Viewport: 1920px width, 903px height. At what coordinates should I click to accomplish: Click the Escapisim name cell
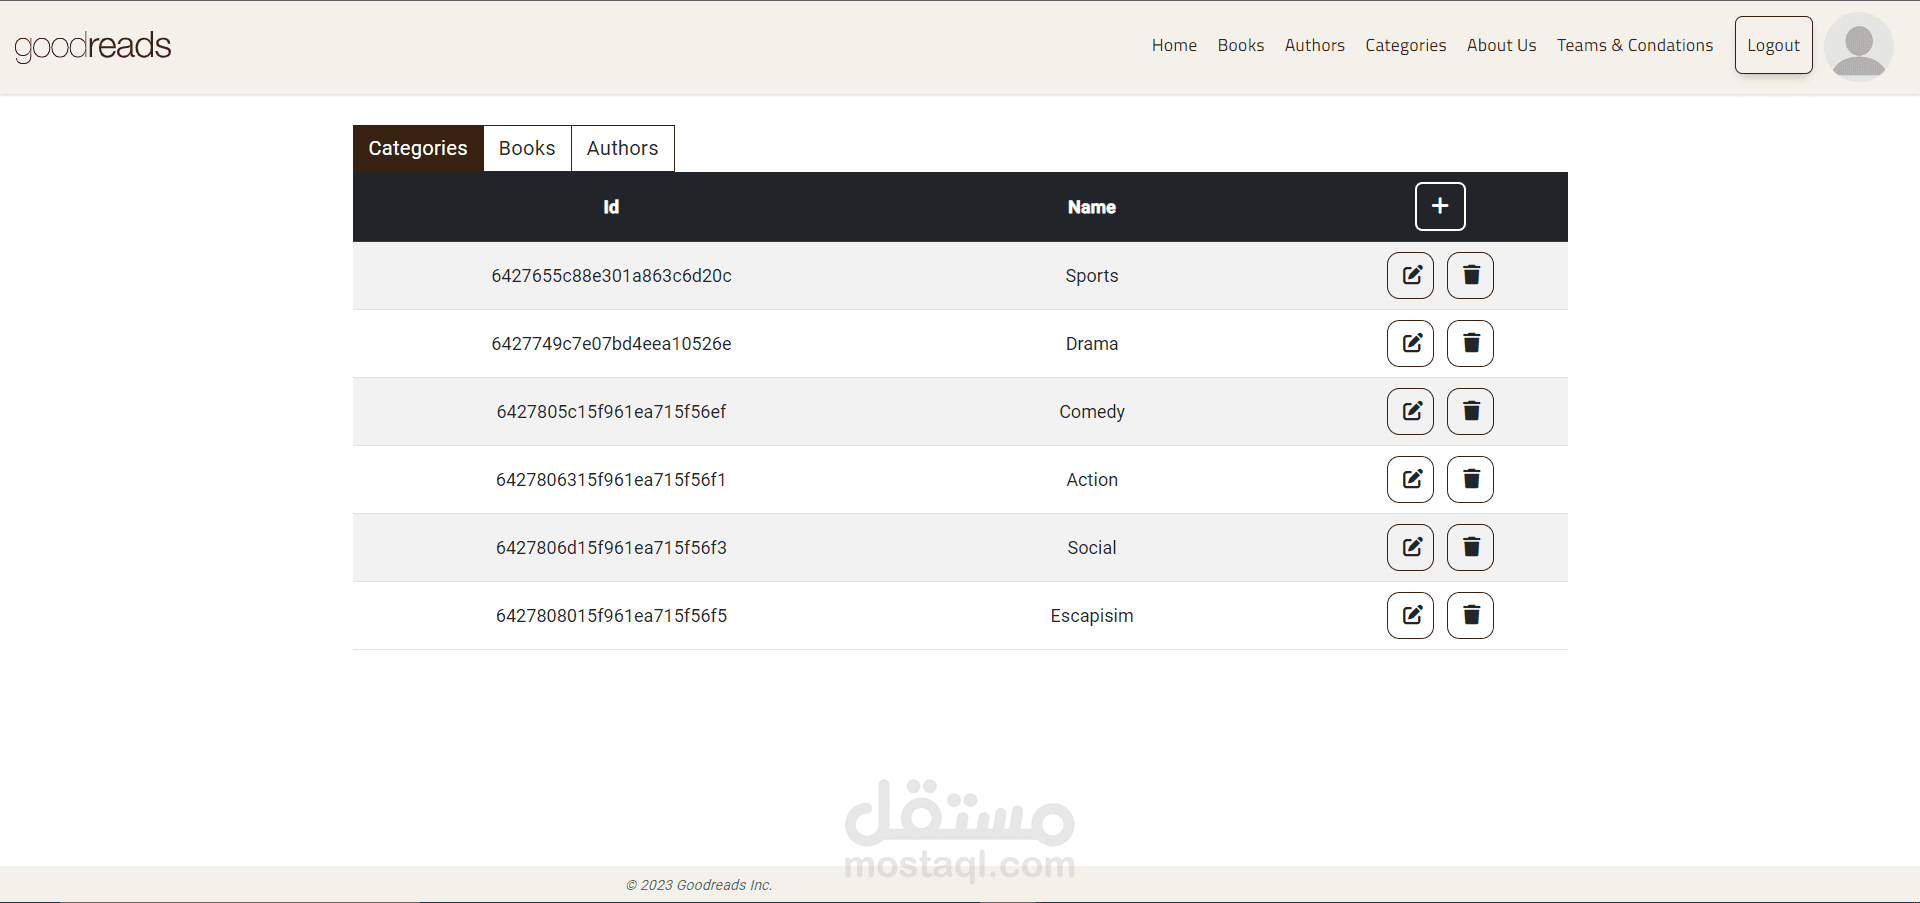click(1091, 616)
